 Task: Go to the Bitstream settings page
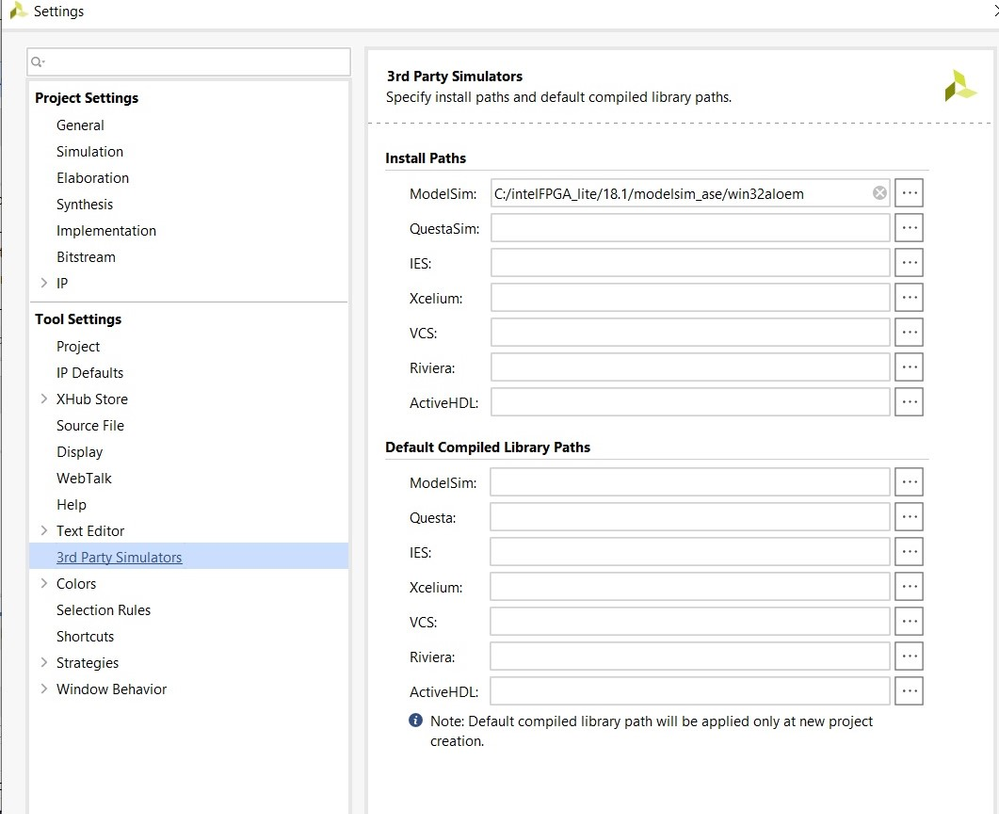coord(86,257)
